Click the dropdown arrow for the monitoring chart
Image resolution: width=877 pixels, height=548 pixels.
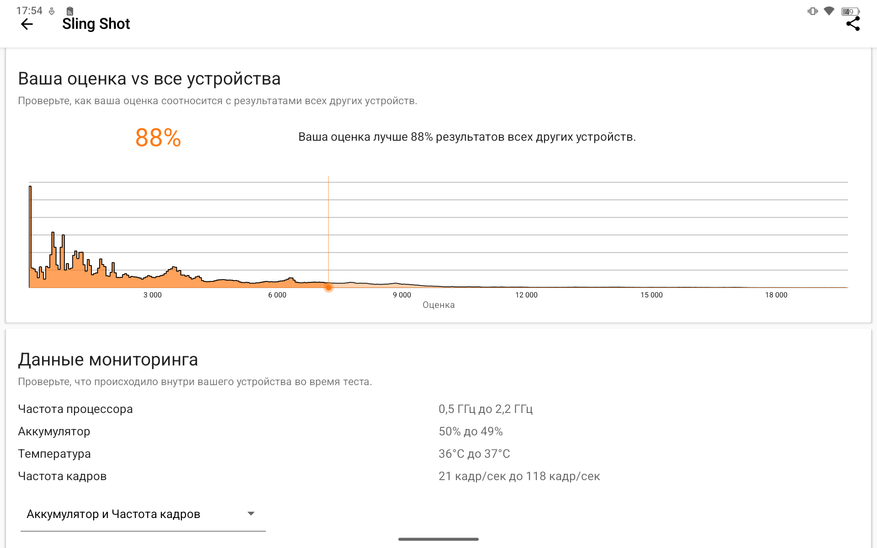tap(251, 514)
